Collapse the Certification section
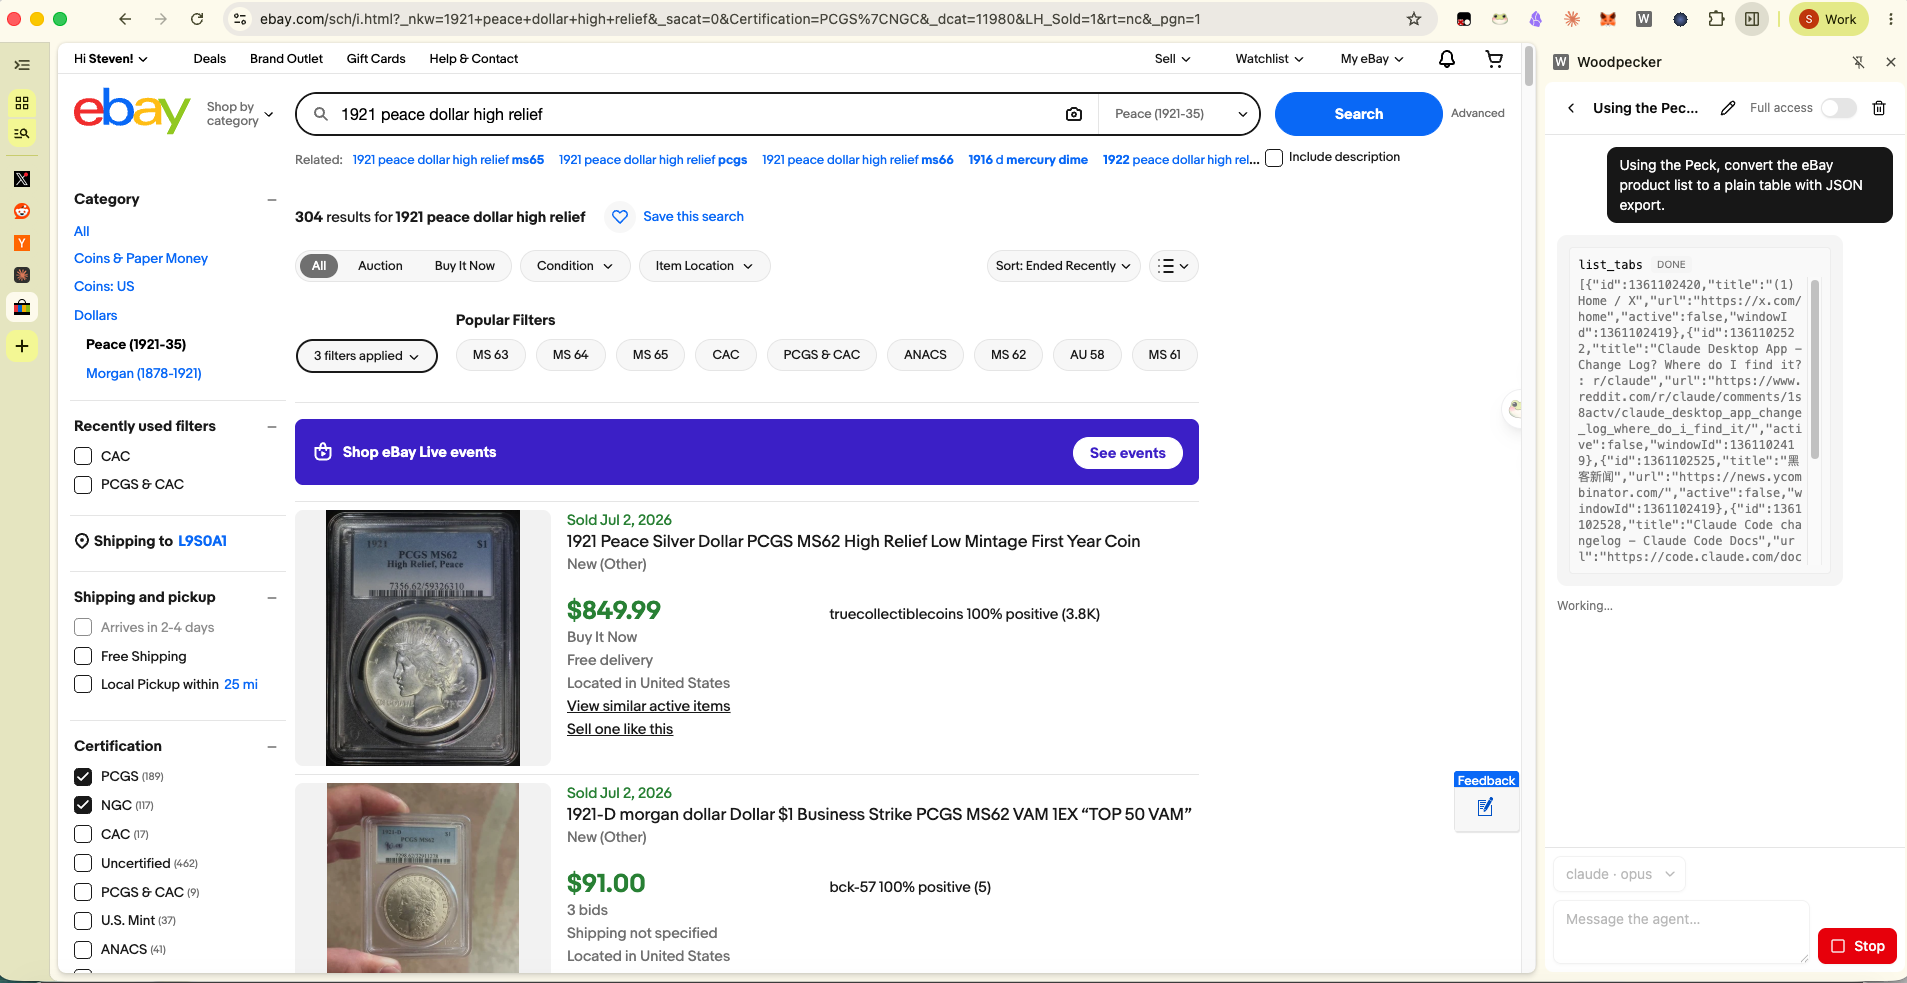Screen dimensions: 1907x983 coord(271,747)
